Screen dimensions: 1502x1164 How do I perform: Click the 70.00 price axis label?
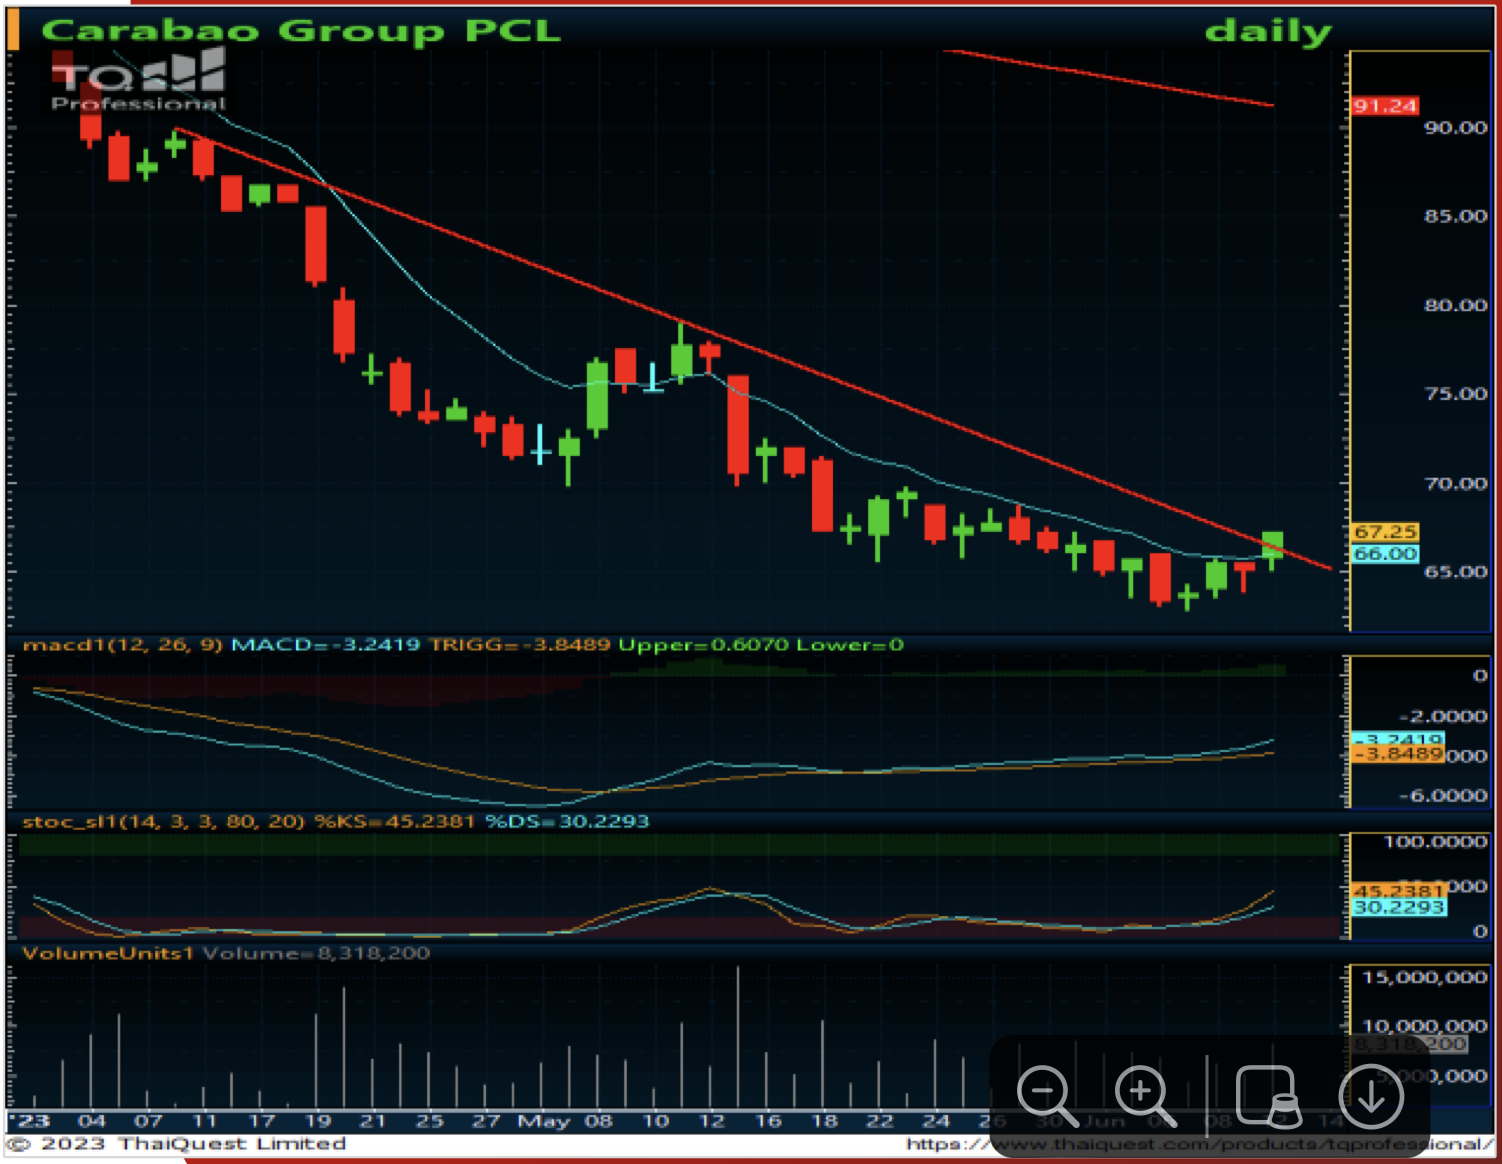click(x=1455, y=484)
